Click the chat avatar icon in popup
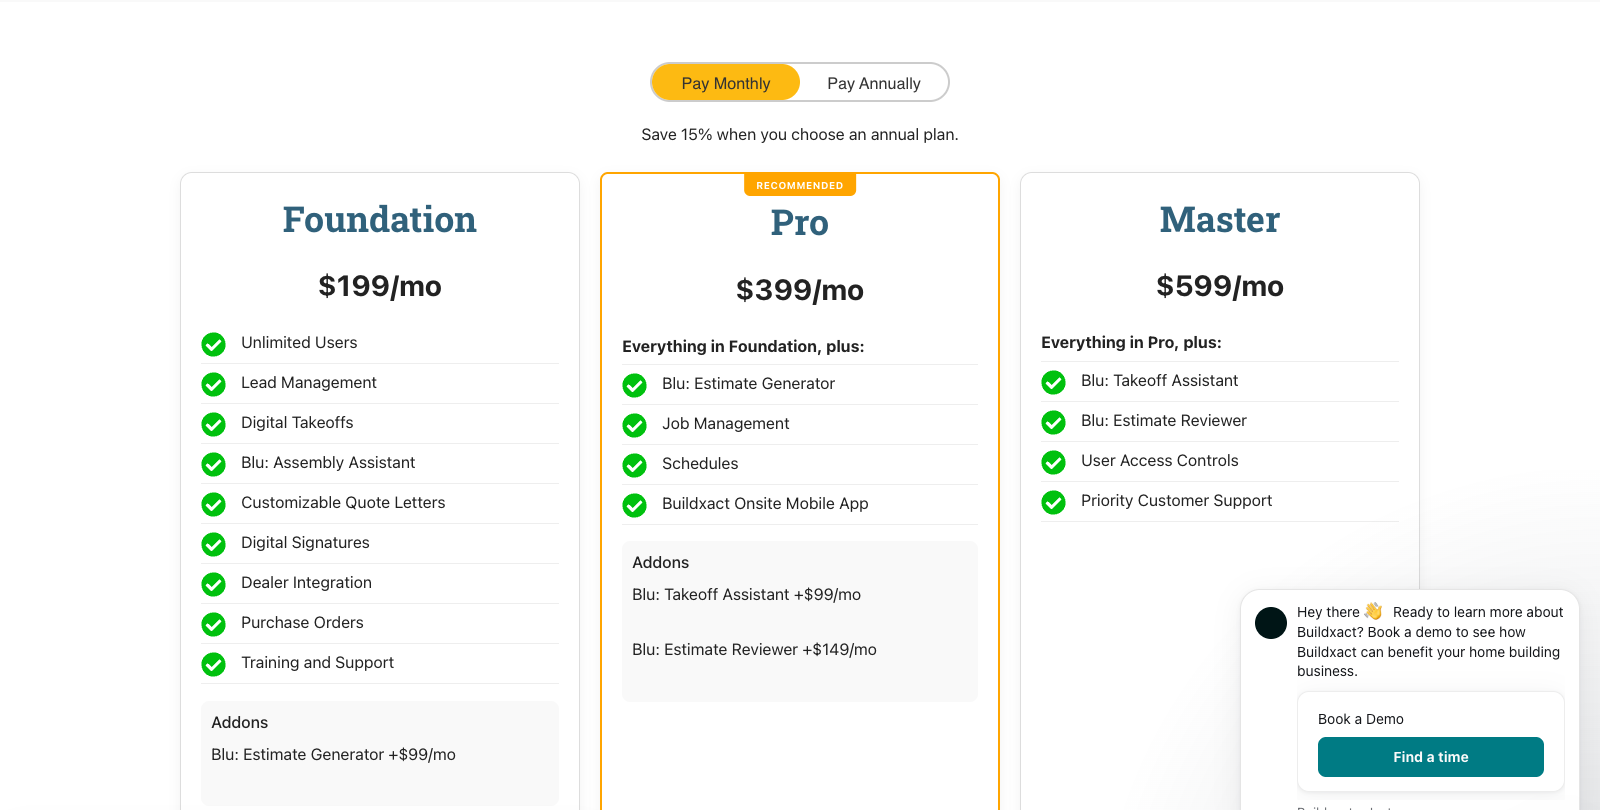 [1271, 622]
